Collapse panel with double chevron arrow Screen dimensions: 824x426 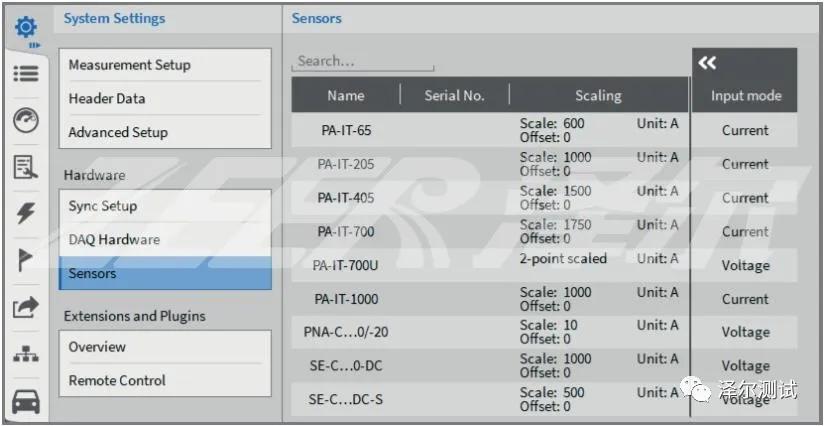[708, 63]
